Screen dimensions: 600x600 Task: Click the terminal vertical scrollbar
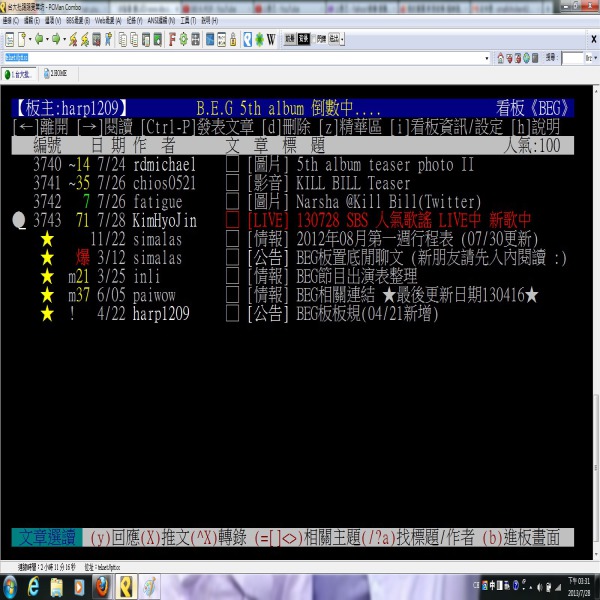click(596, 322)
